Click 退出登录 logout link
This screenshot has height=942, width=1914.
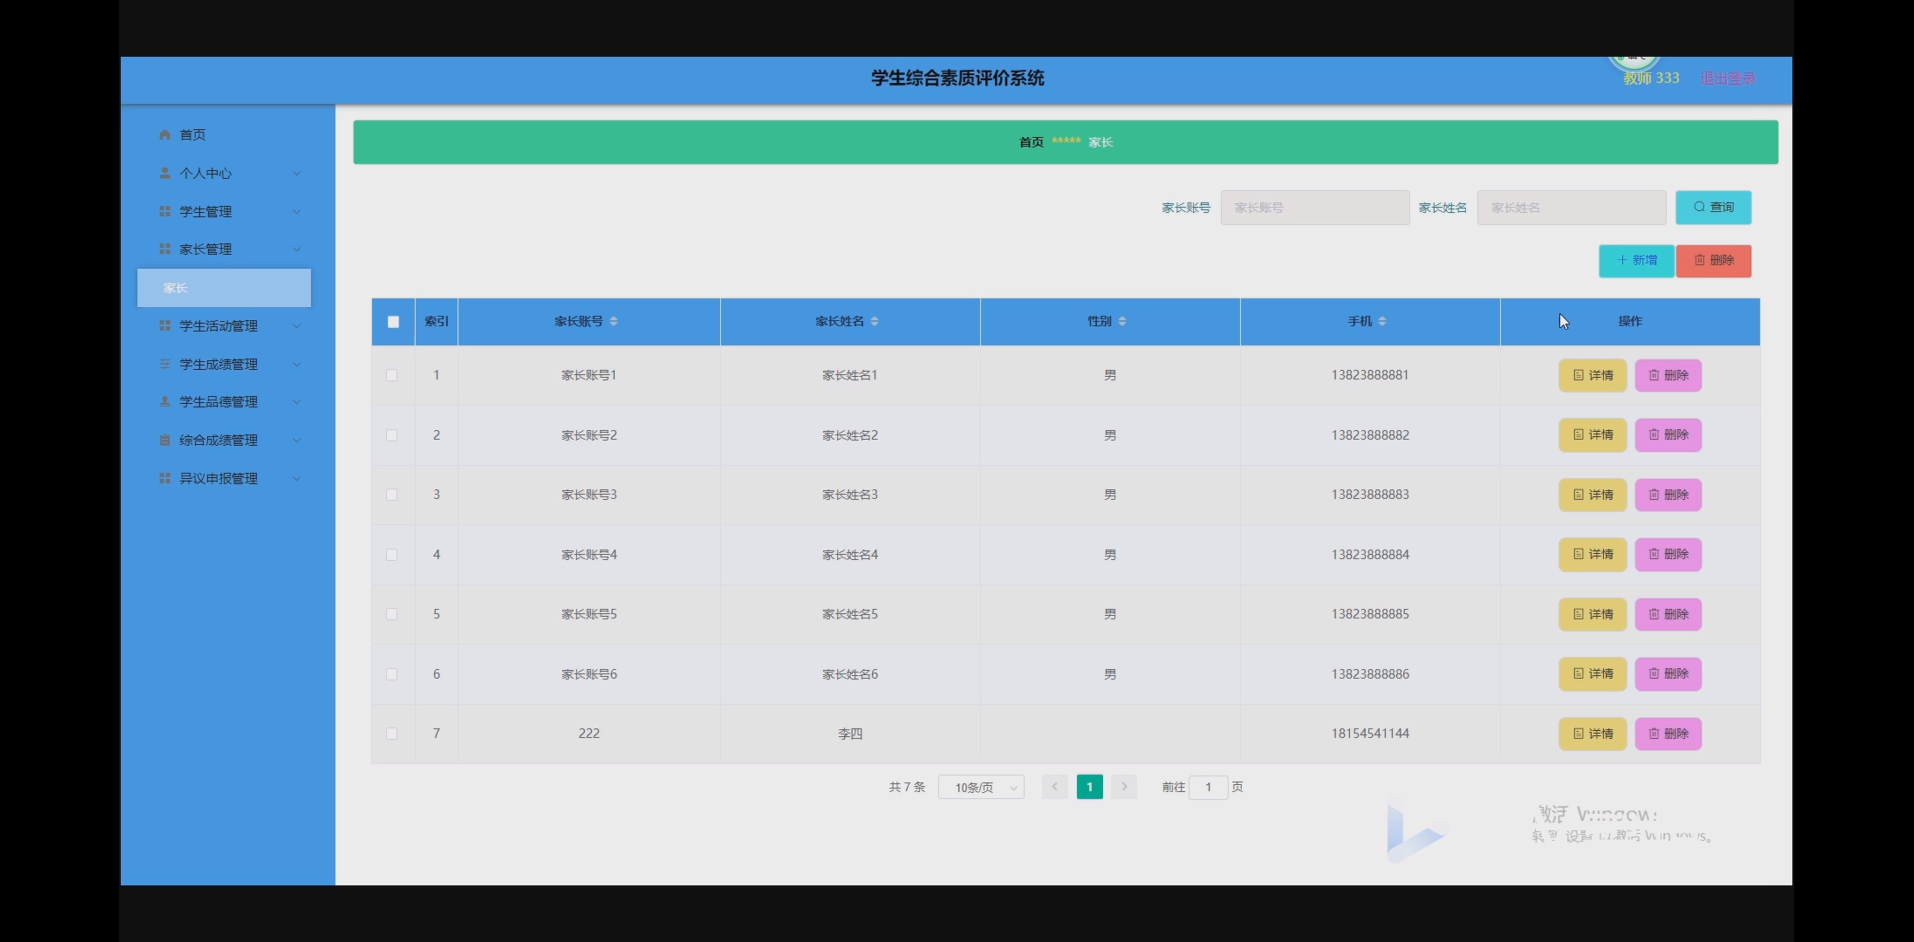pyautogui.click(x=1727, y=78)
